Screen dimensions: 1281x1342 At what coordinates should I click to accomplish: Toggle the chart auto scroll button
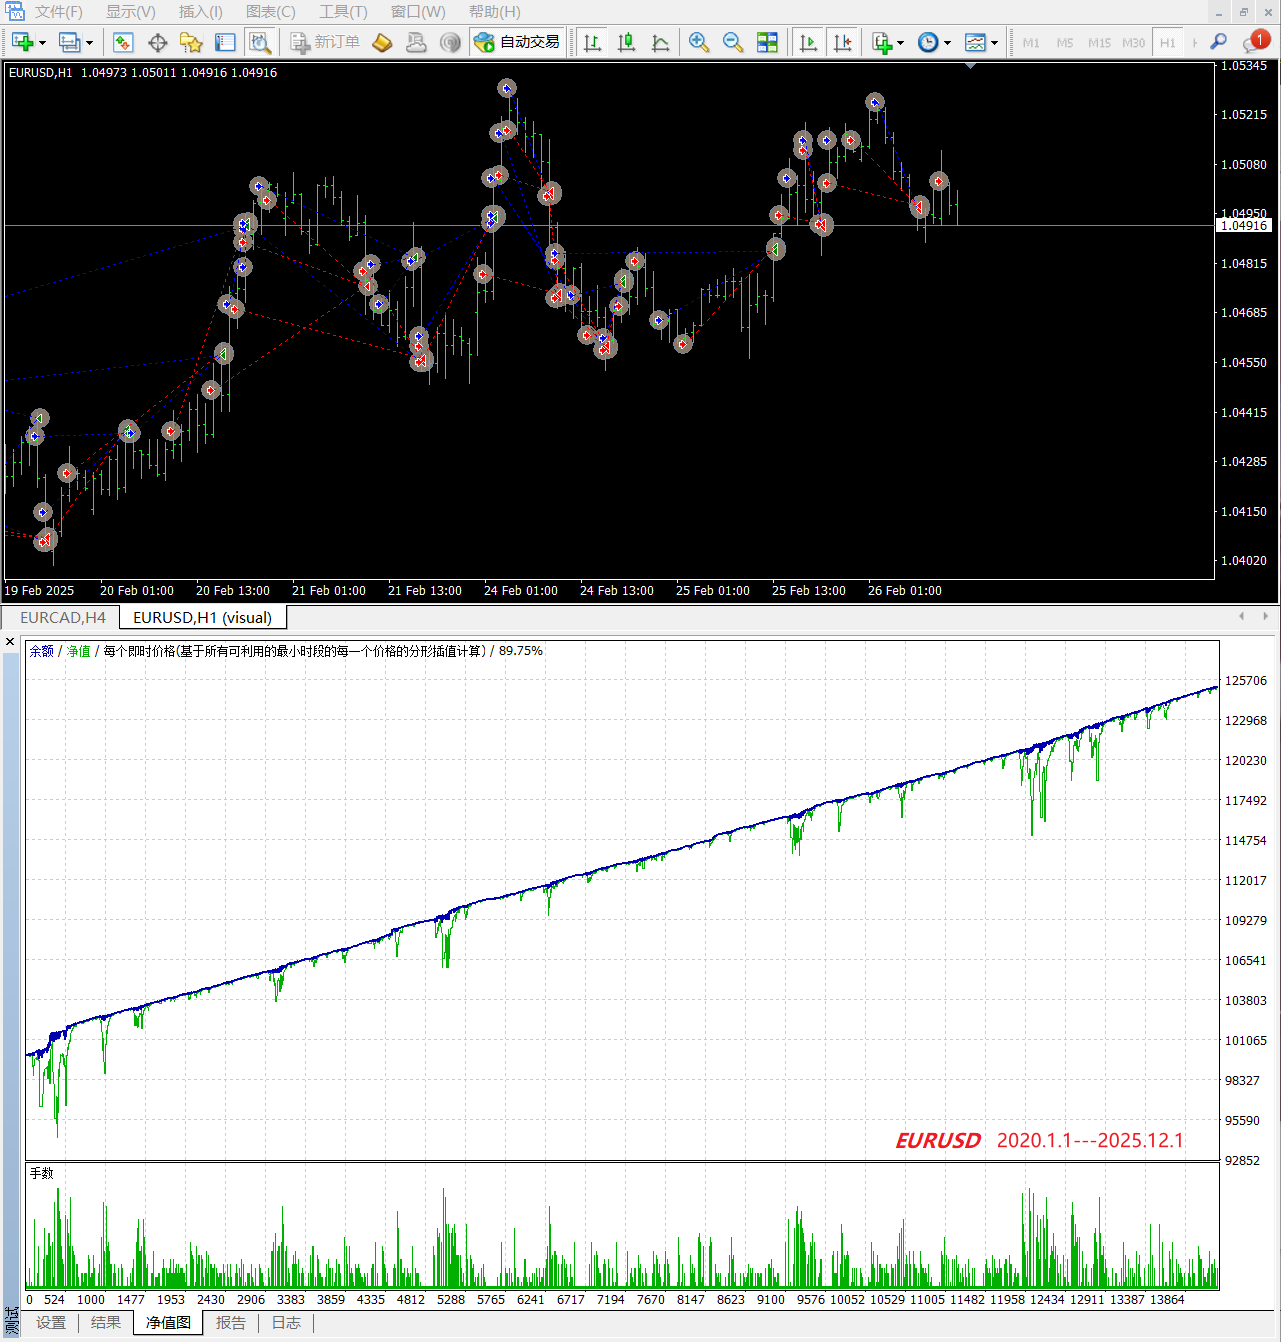pyautogui.click(x=809, y=42)
